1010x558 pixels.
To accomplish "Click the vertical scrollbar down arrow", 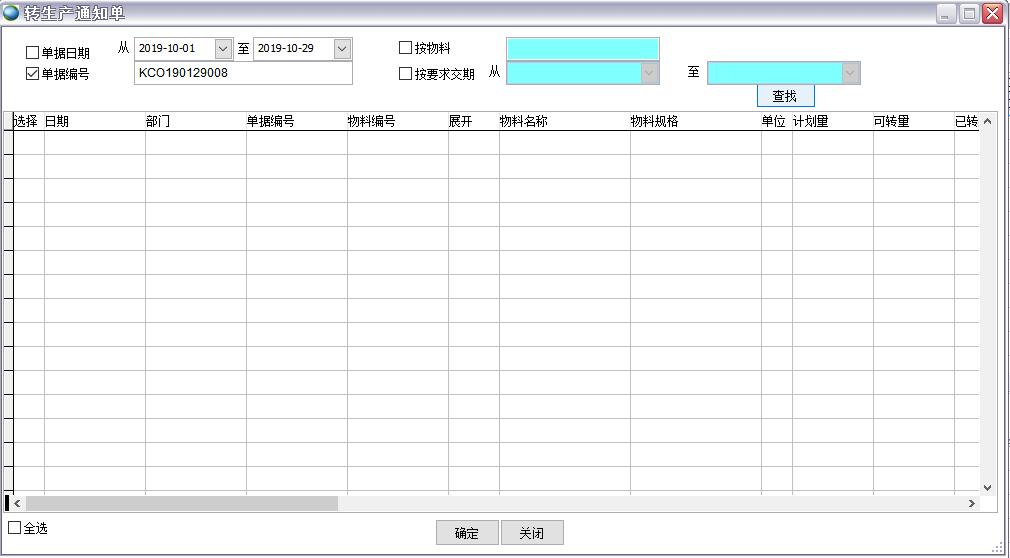I will point(987,488).
